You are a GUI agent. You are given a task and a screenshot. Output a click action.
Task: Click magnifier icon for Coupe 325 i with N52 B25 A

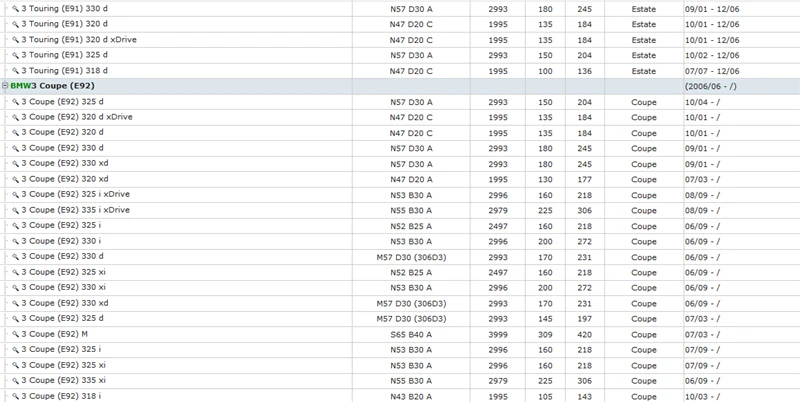click(x=15, y=225)
